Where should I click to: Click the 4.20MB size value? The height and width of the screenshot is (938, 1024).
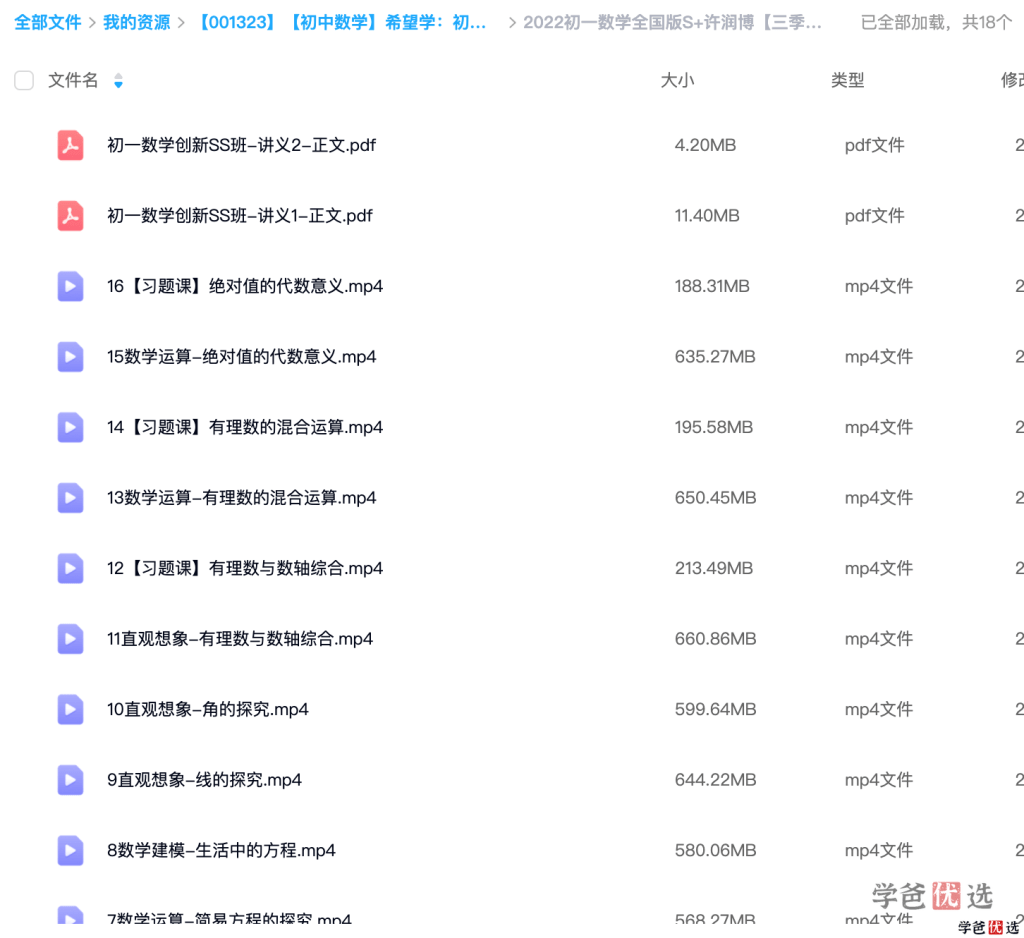705,145
